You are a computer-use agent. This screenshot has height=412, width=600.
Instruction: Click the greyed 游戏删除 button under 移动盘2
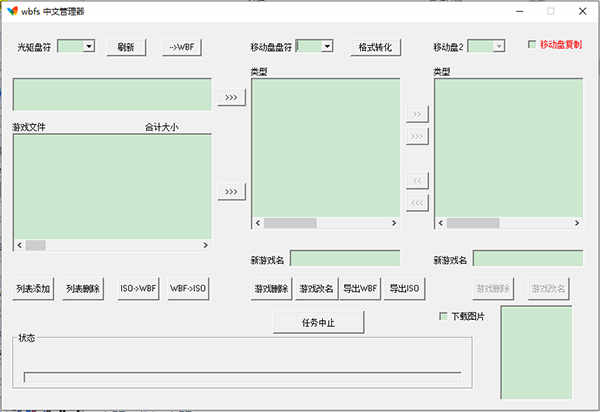coord(493,288)
